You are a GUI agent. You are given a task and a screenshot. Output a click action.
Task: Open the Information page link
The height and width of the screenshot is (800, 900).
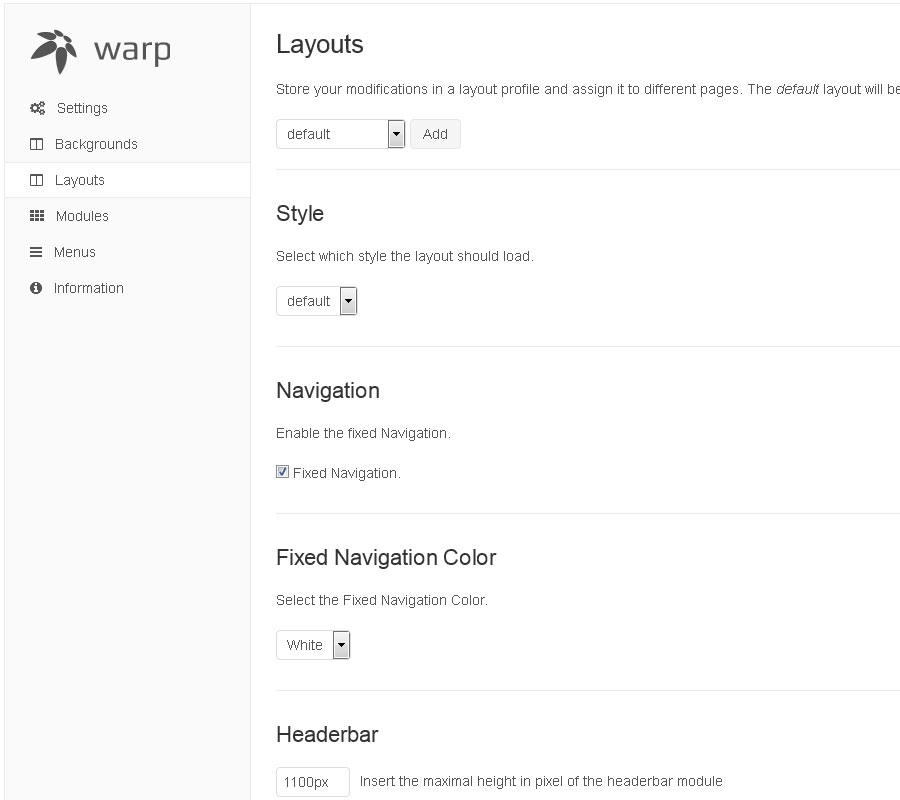[89, 288]
